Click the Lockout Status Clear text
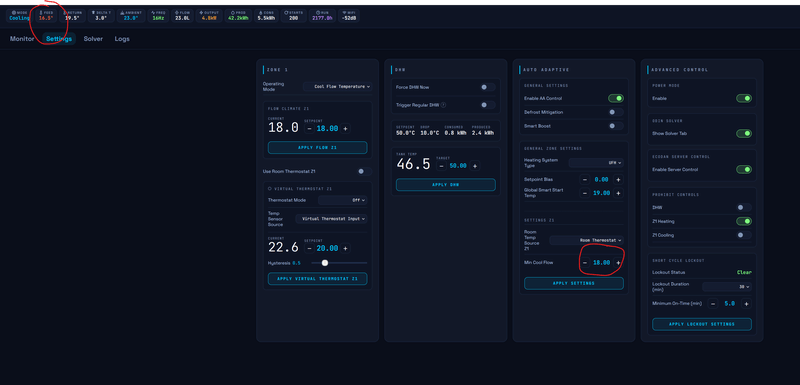800x385 pixels. pyautogui.click(x=744, y=272)
